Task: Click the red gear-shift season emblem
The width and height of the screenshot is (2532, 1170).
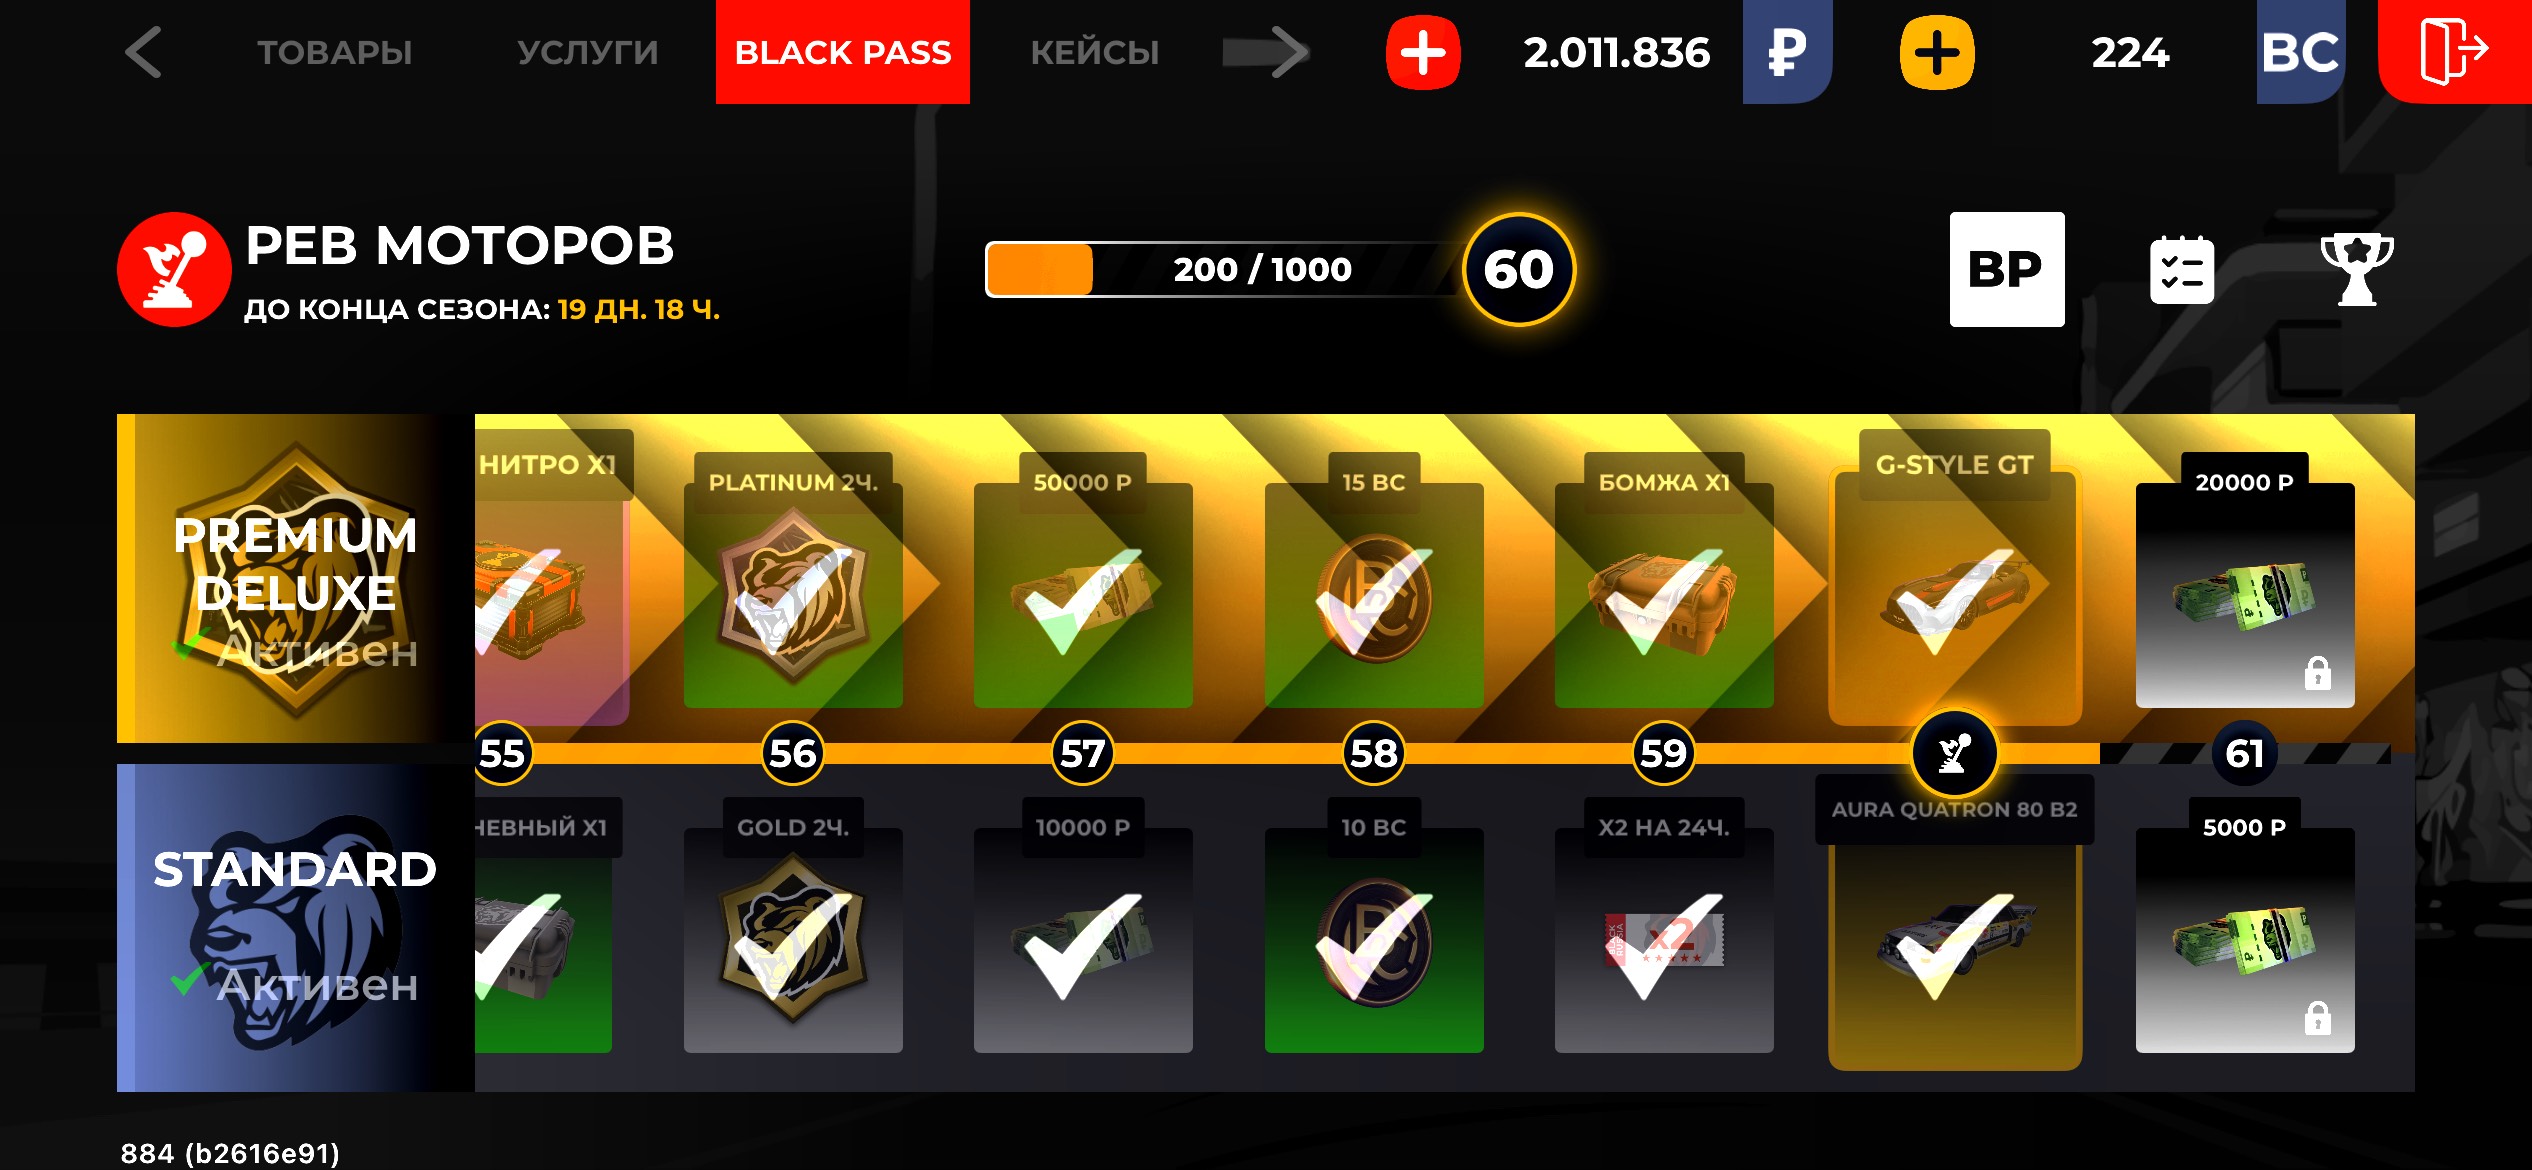Action: (174, 269)
